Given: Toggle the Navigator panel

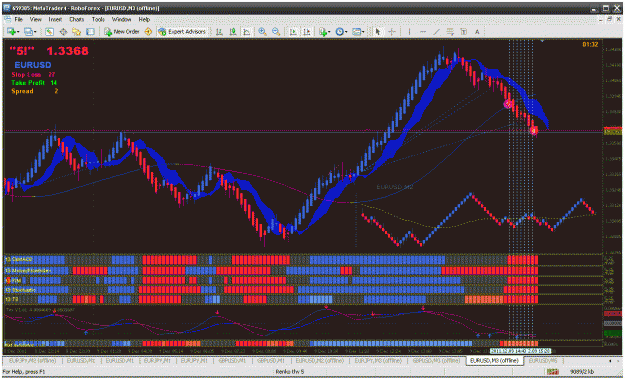Looking at the screenshot, I should (x=77, y=32).
